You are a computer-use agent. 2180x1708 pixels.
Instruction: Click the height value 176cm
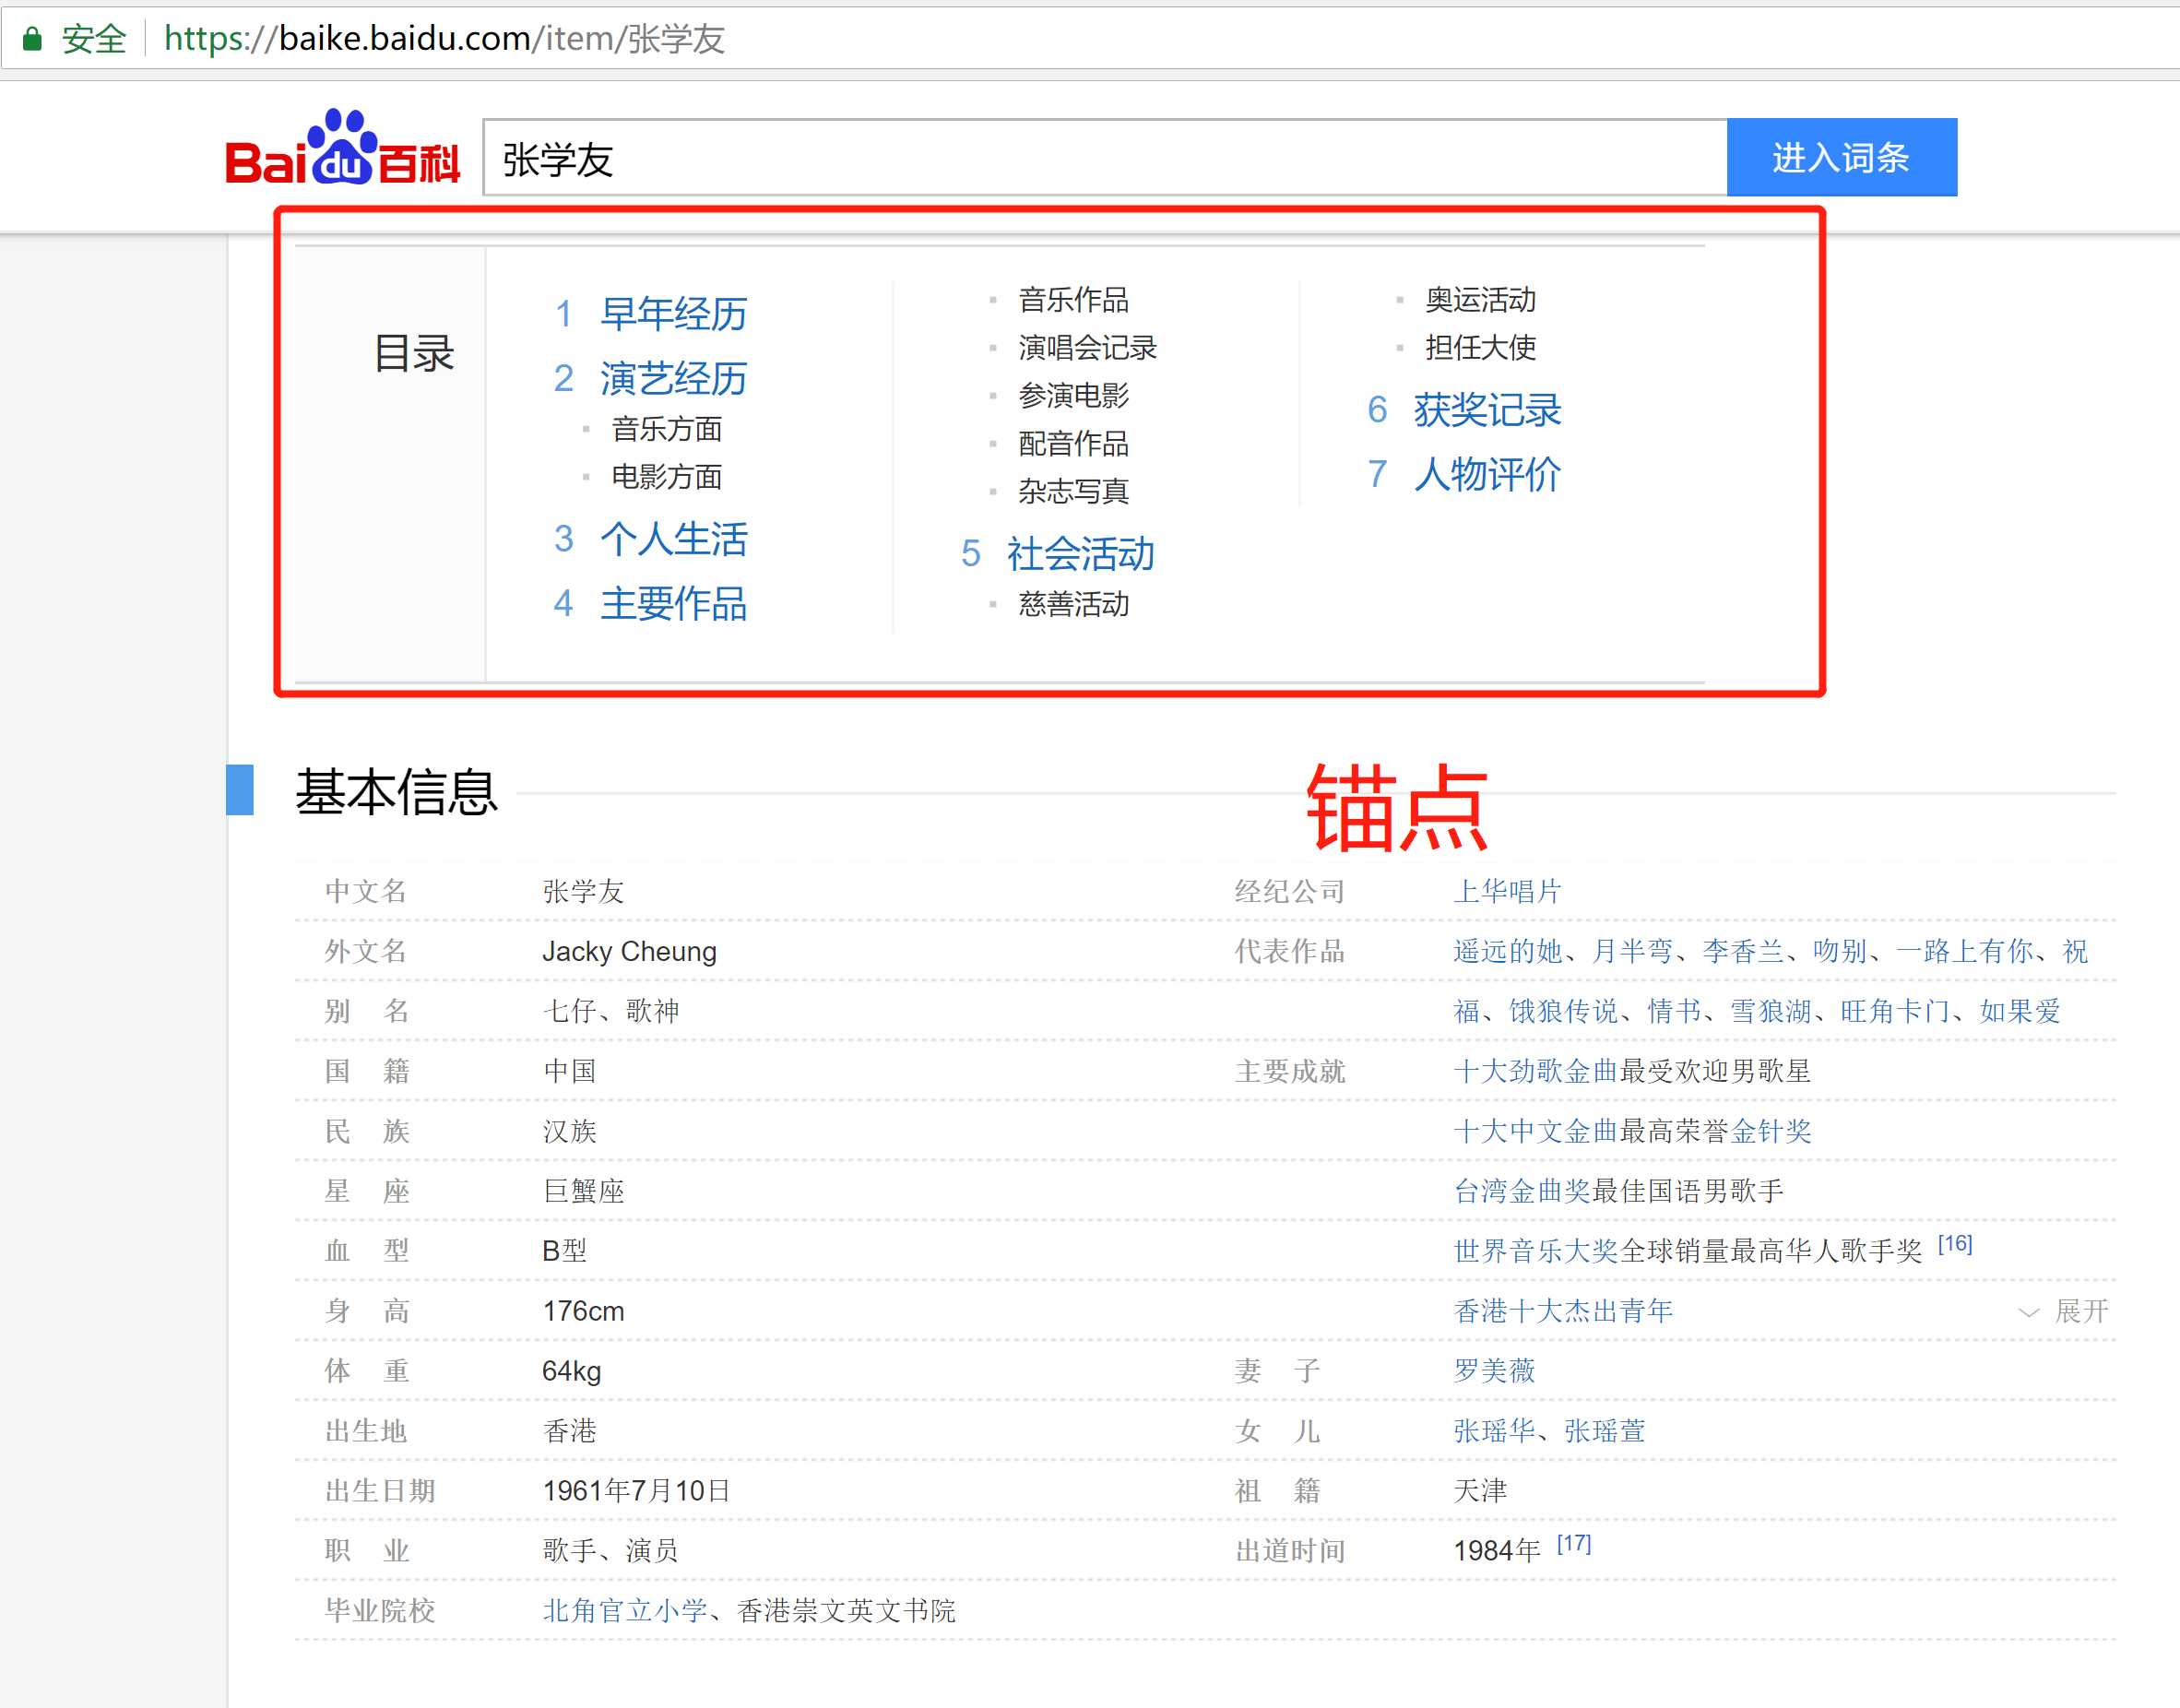[583, 1311]
